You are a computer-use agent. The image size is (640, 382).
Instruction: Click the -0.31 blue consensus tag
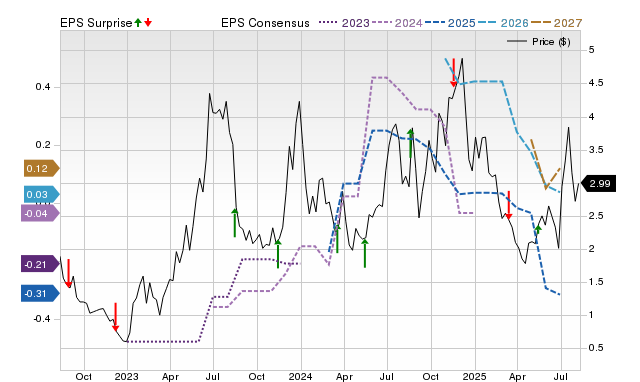40,293
